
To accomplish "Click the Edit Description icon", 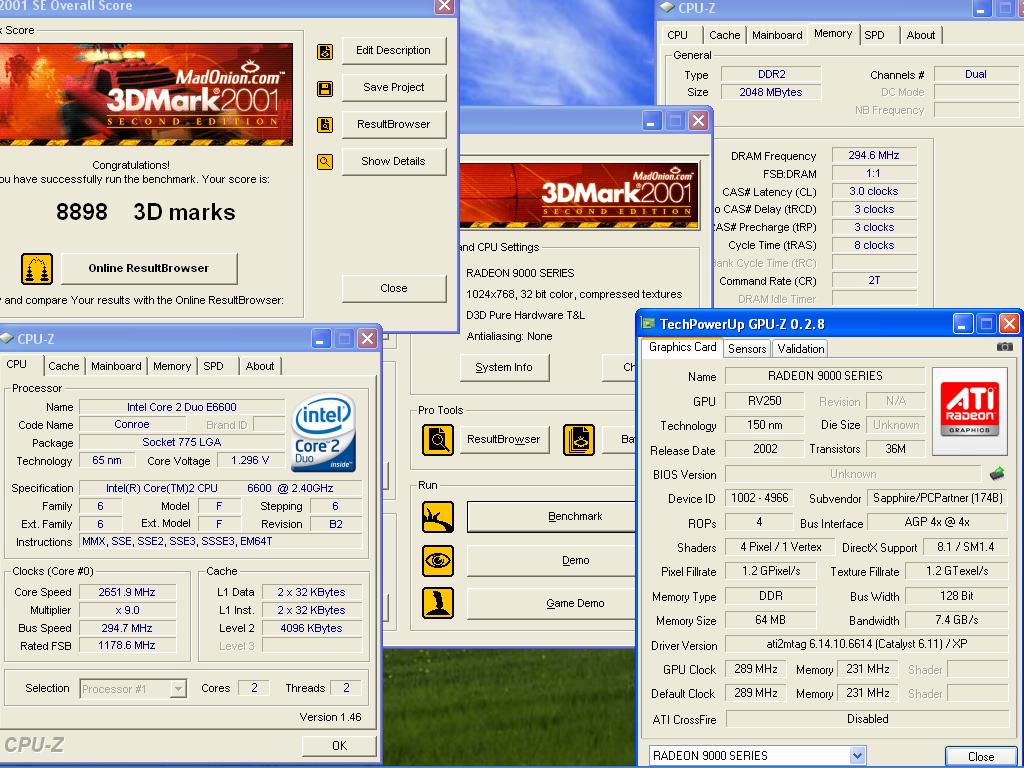I will (x=325, y=52).
